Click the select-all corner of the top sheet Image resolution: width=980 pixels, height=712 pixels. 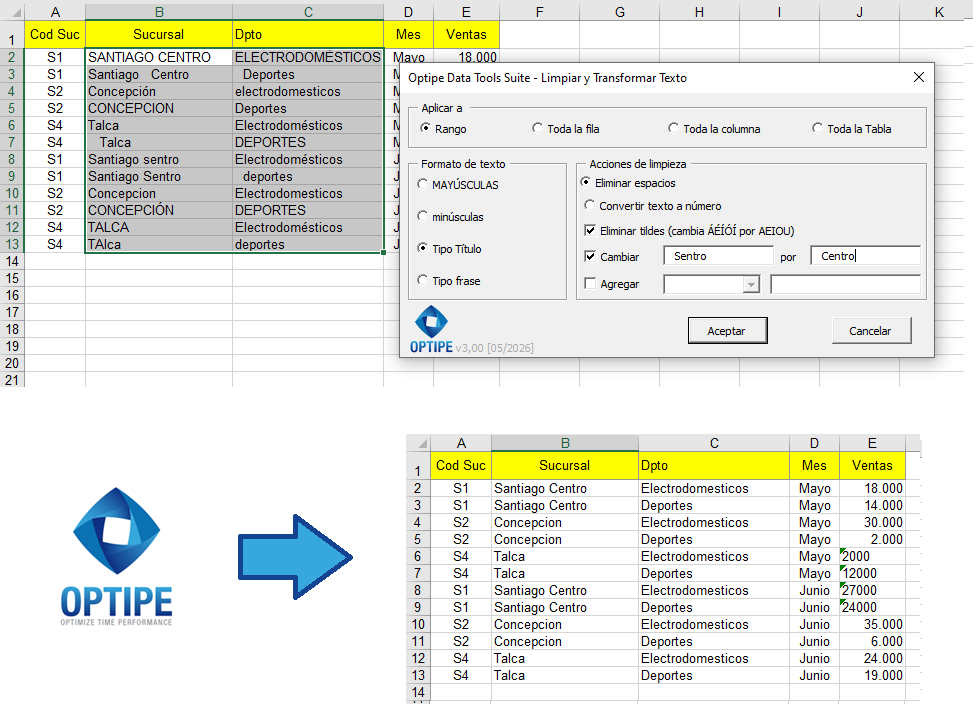coord(12,12)
